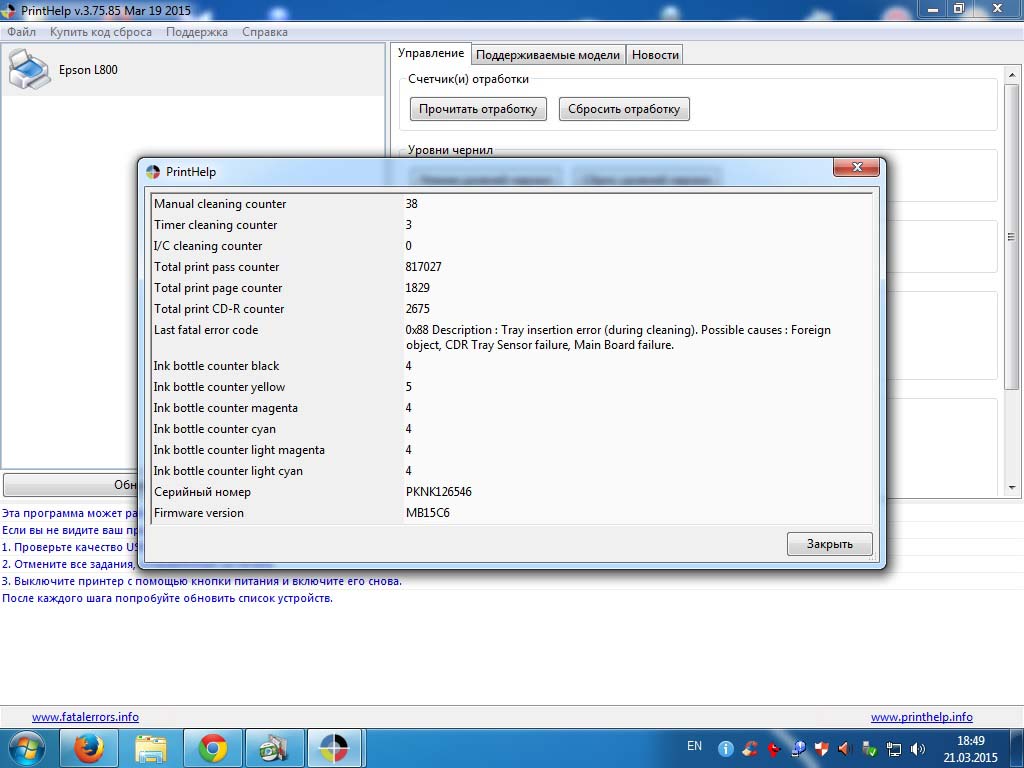The image size is (1024, 768).
Task: Open system volume control tray icon
Action: tap(918, 748)
